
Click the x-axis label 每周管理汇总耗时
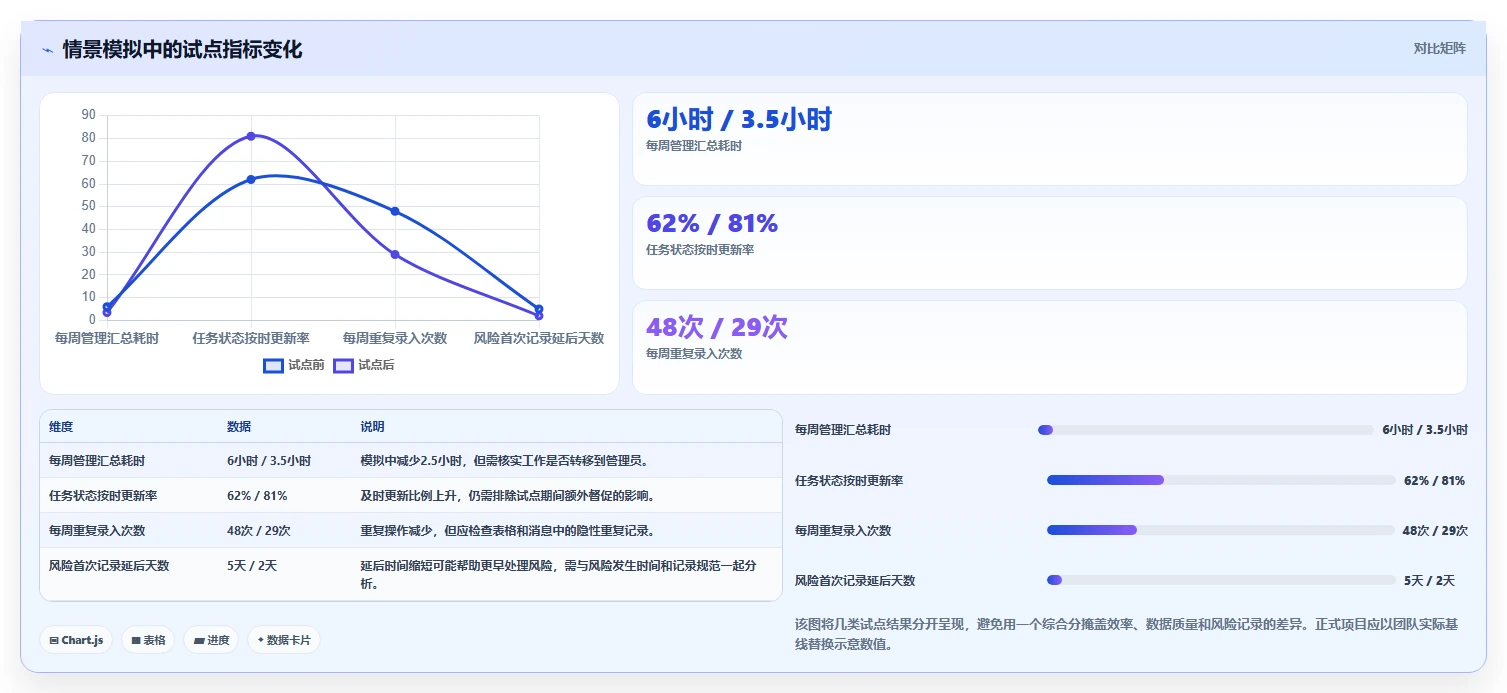pos(107,338)
